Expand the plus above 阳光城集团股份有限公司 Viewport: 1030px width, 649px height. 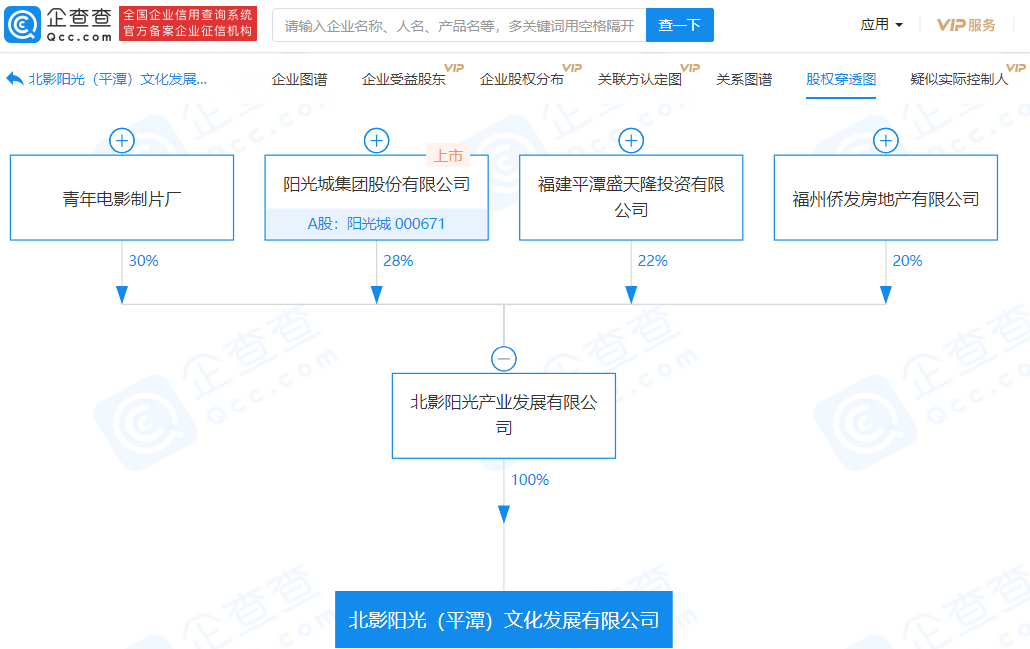point(376,140)
